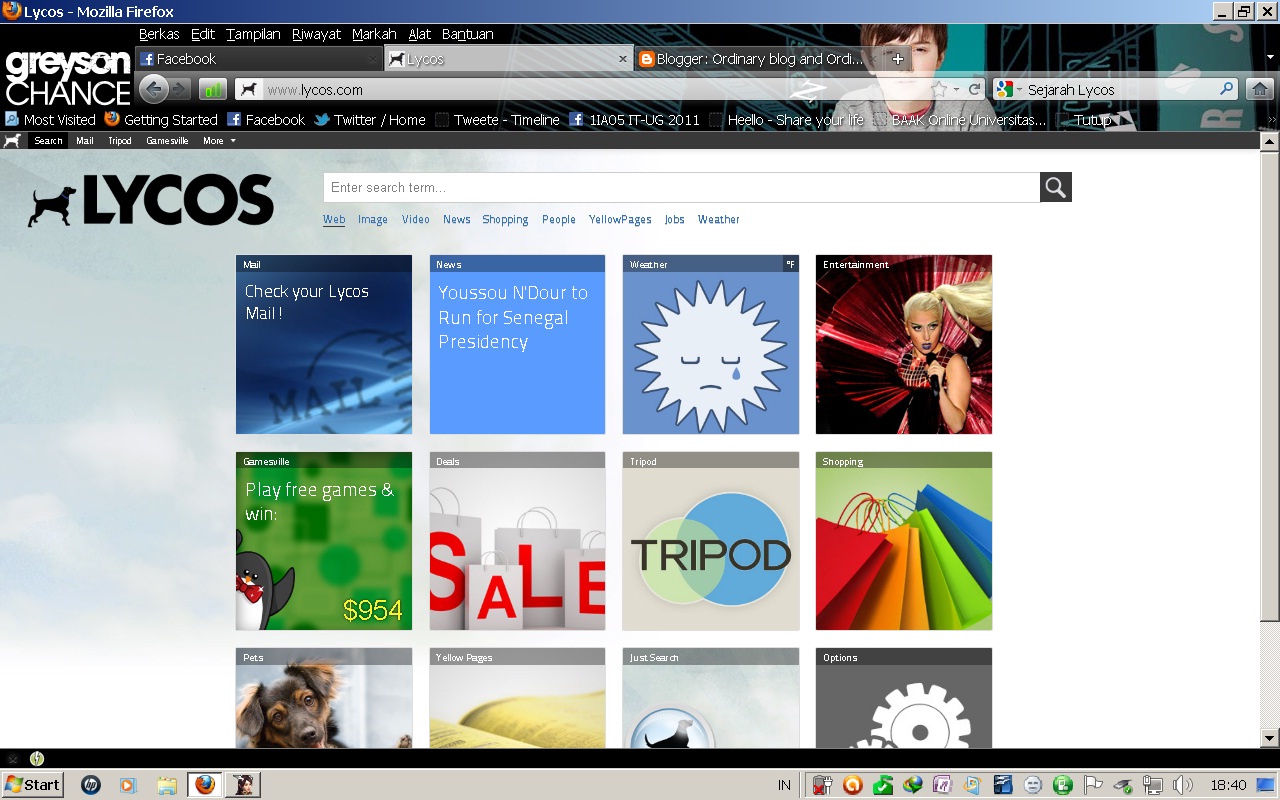Image resolution: width=1280 pixels, height=800 pixels.
Task: Open the Riwayat menu
Action: tap(315, 34)
